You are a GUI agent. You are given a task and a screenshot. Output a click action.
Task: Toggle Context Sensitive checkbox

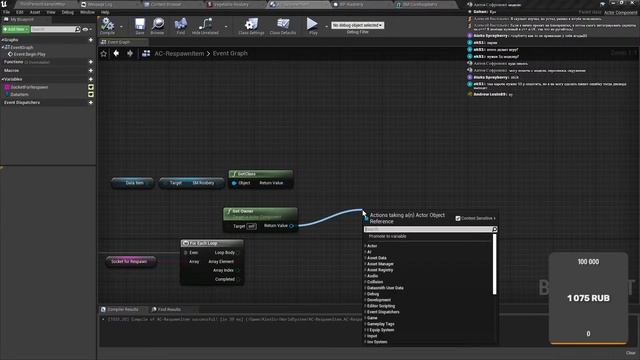tap(458, 218)
